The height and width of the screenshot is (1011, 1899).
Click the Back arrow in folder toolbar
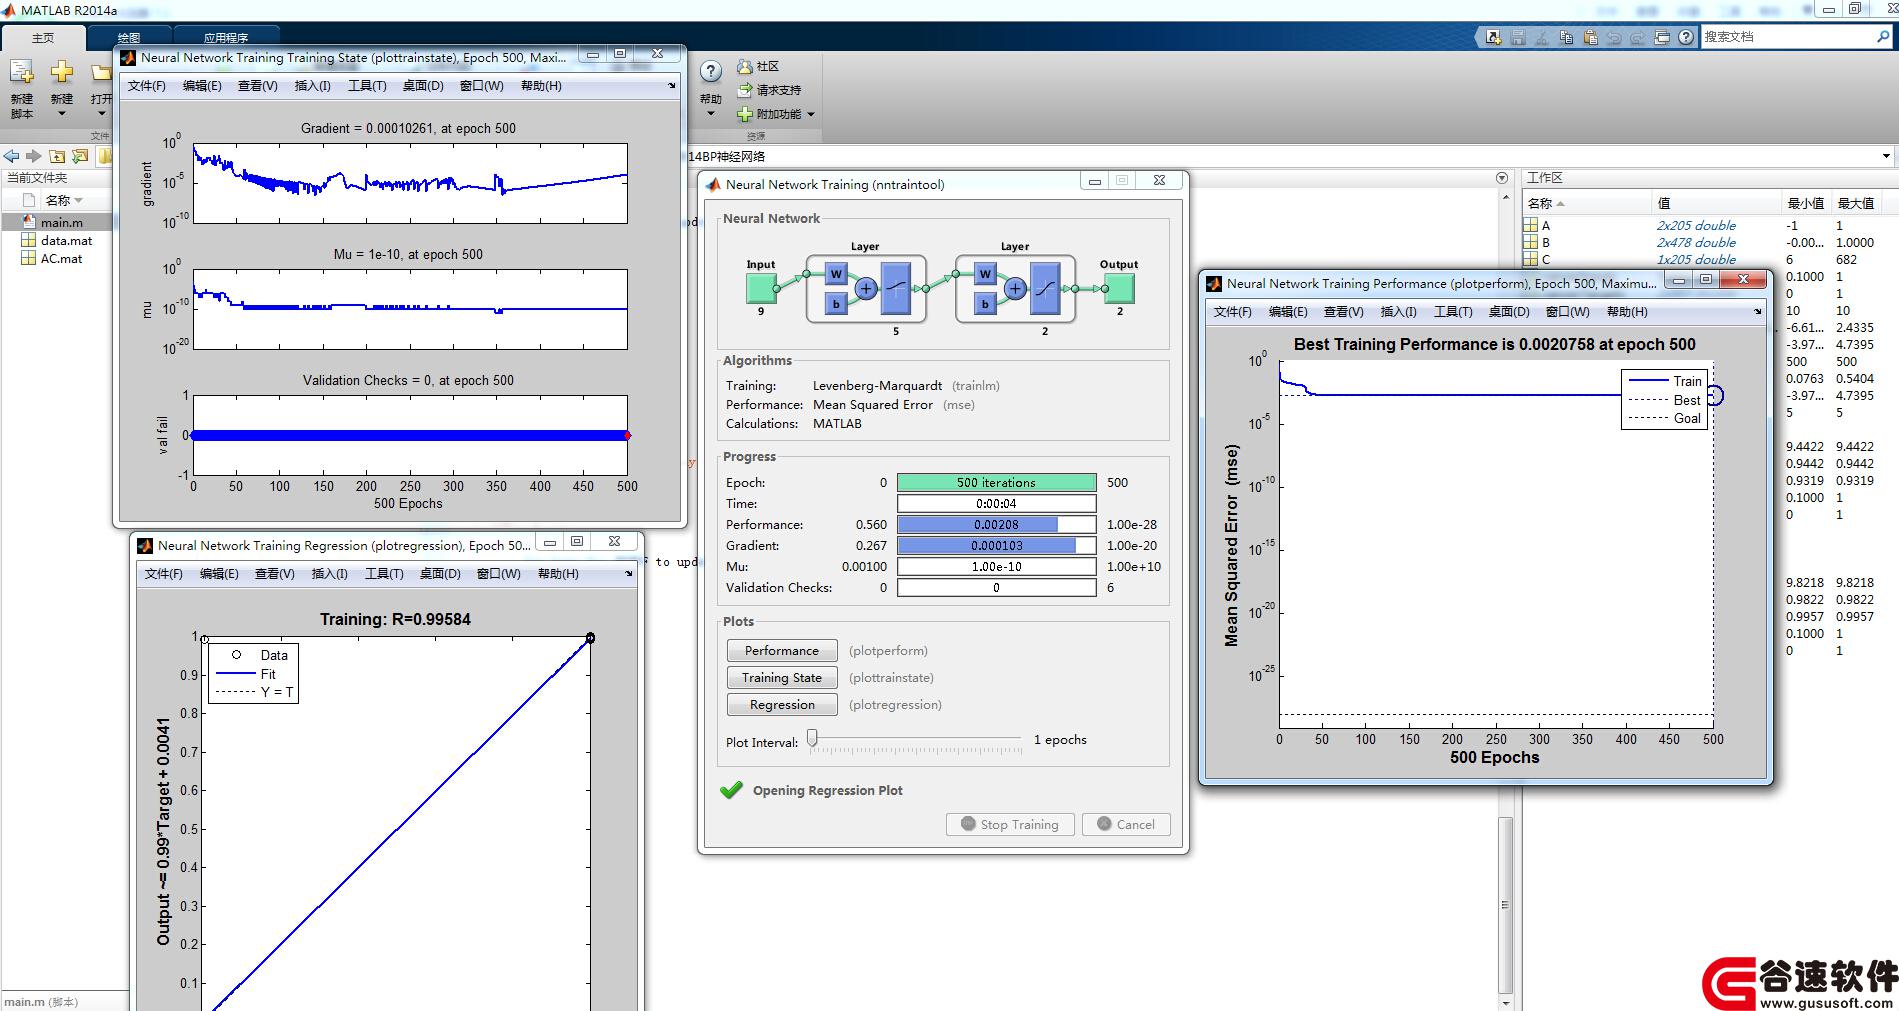coord(11,156)
